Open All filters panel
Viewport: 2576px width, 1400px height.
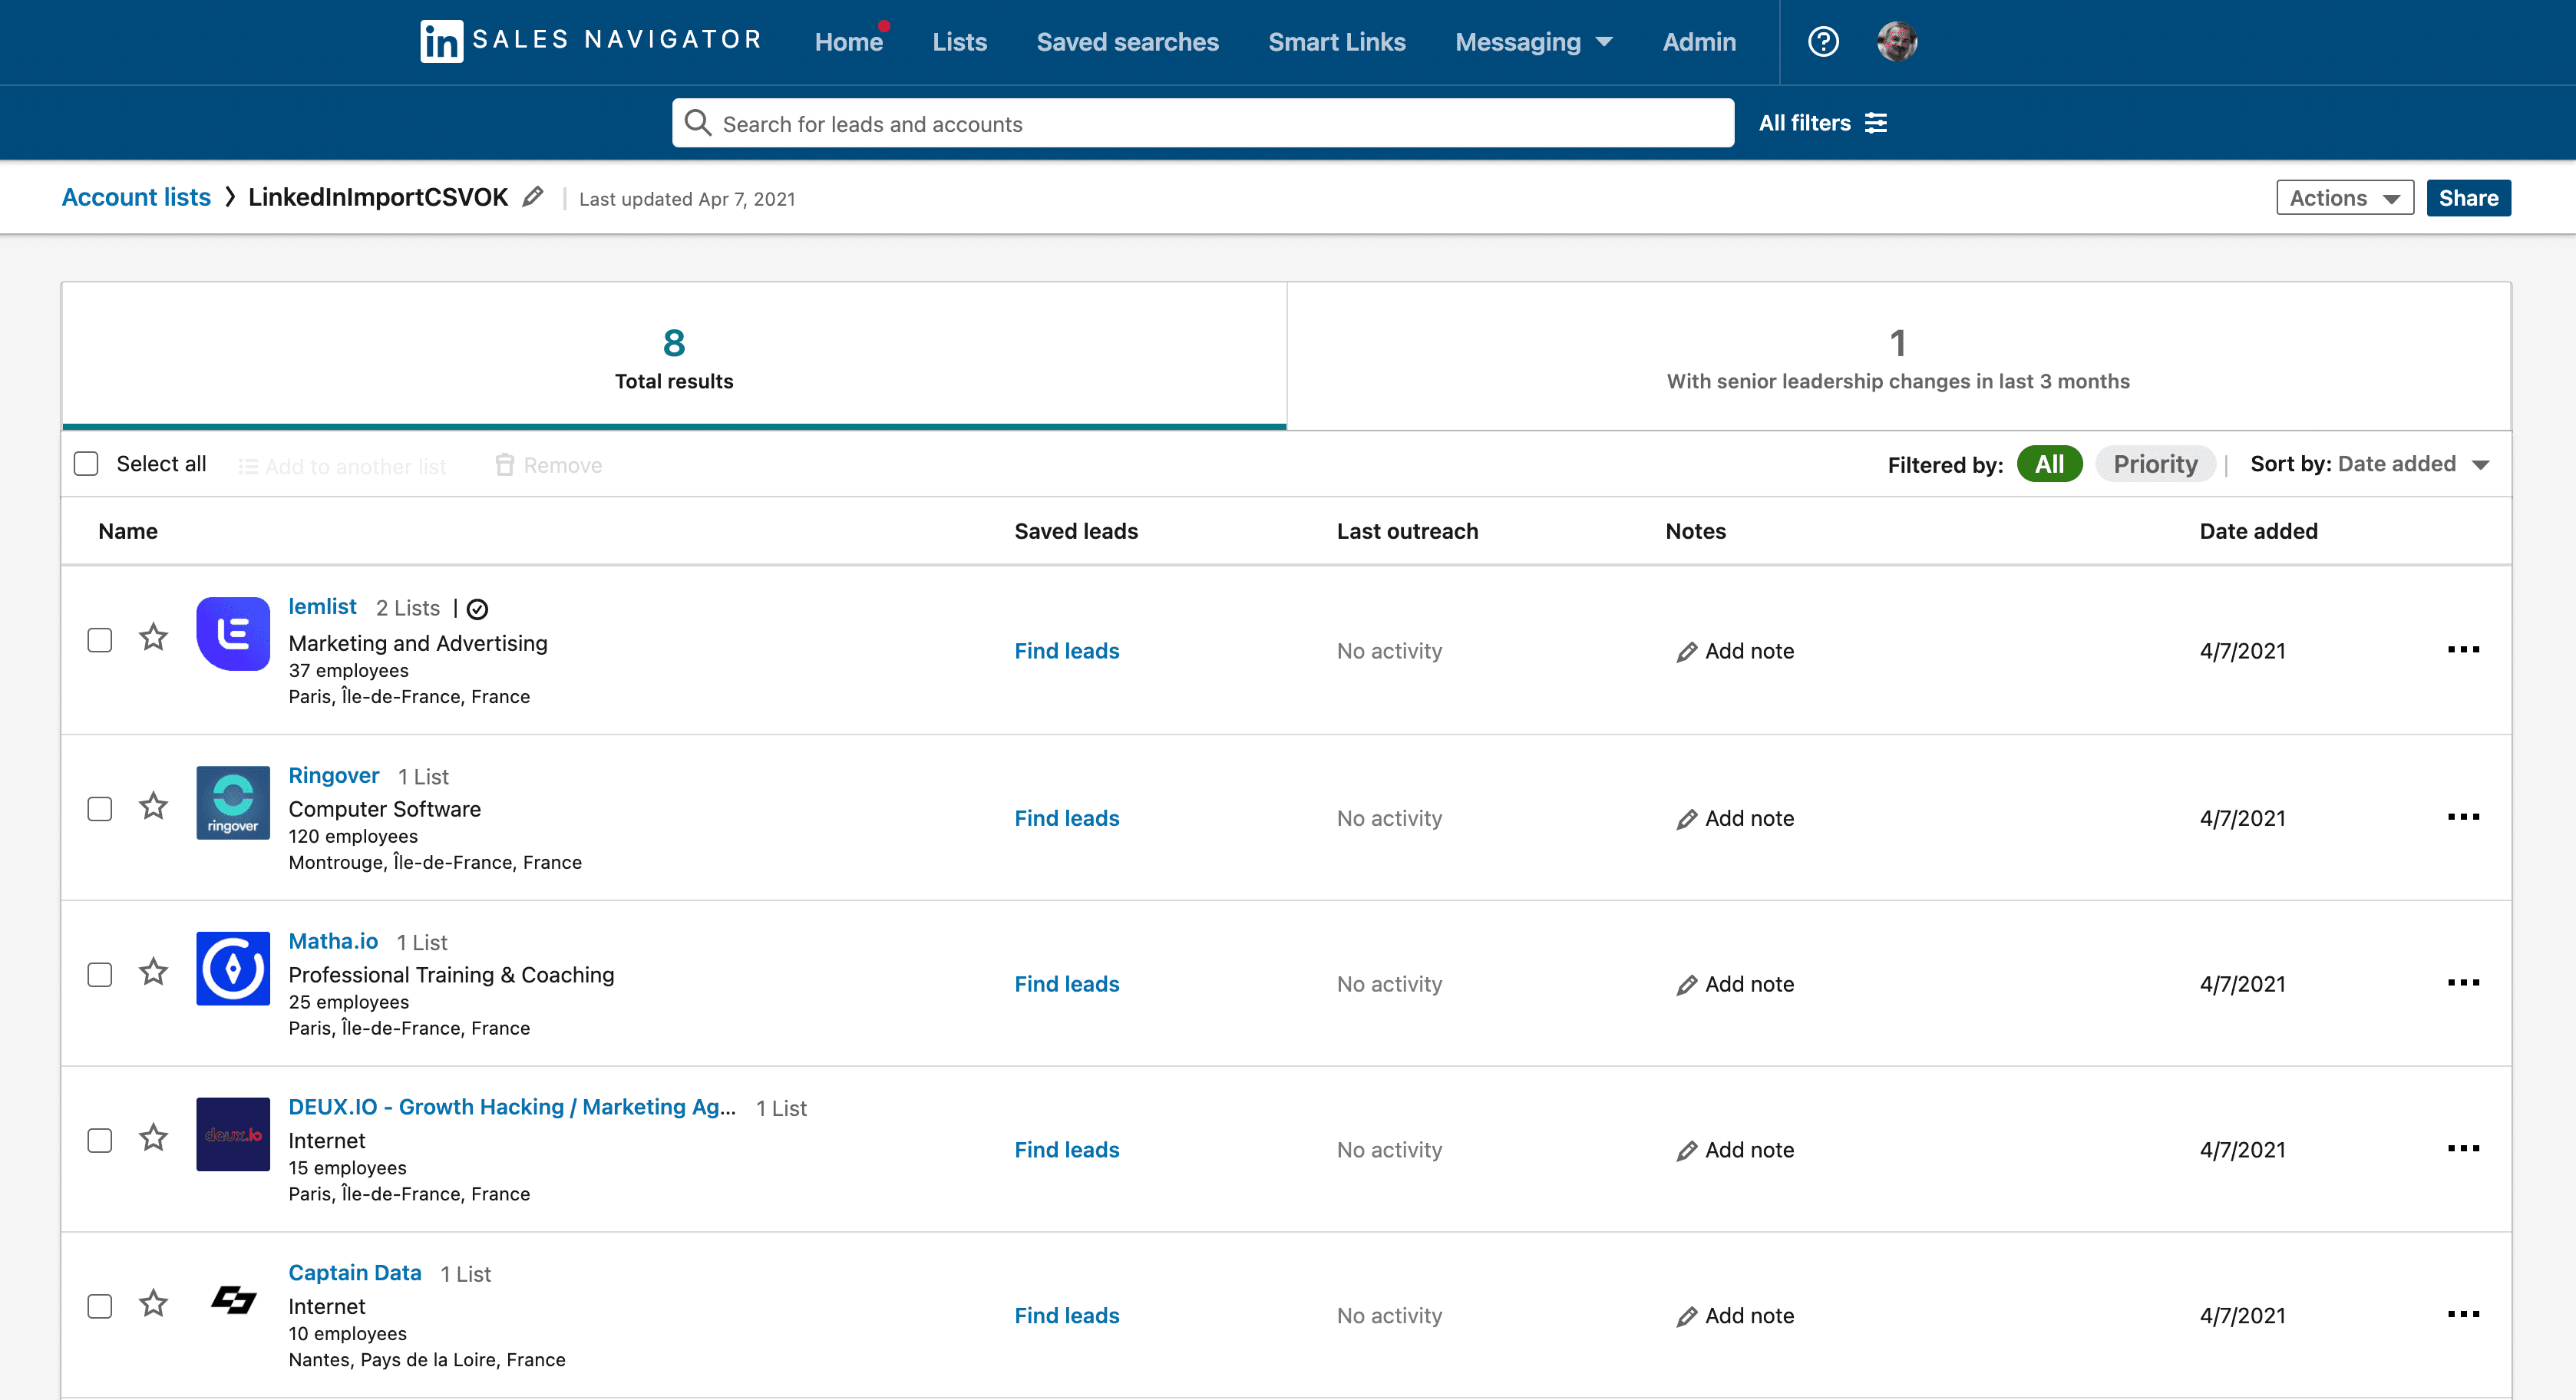[x=1822, y=123]
